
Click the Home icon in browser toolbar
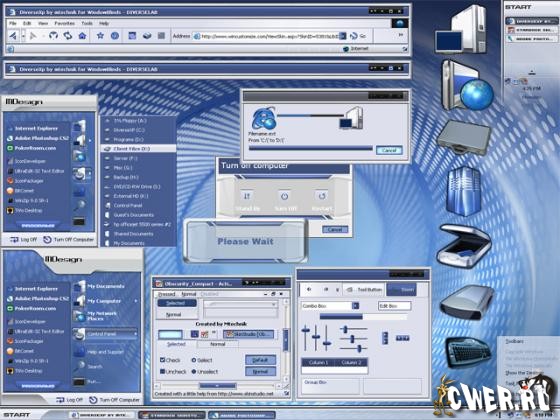pyautogui.click(x=82, y=36)
